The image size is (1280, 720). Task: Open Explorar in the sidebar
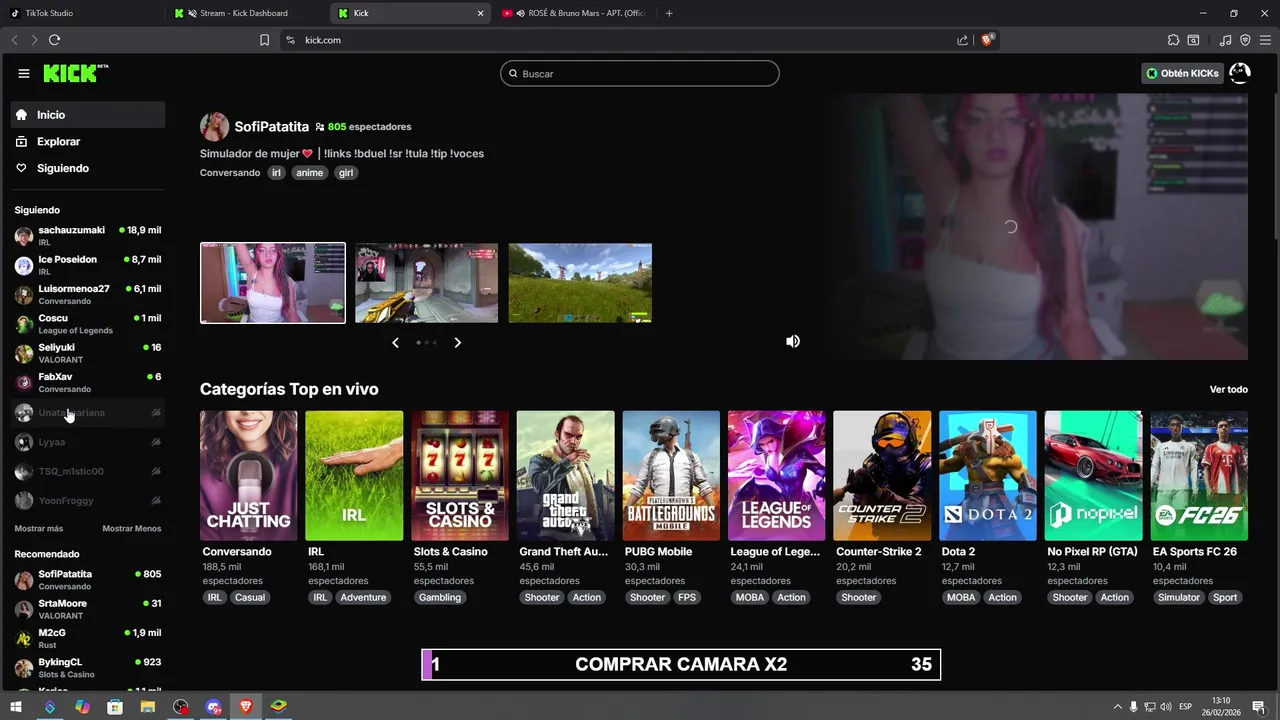pyautogui.click(x=88, y=142)
